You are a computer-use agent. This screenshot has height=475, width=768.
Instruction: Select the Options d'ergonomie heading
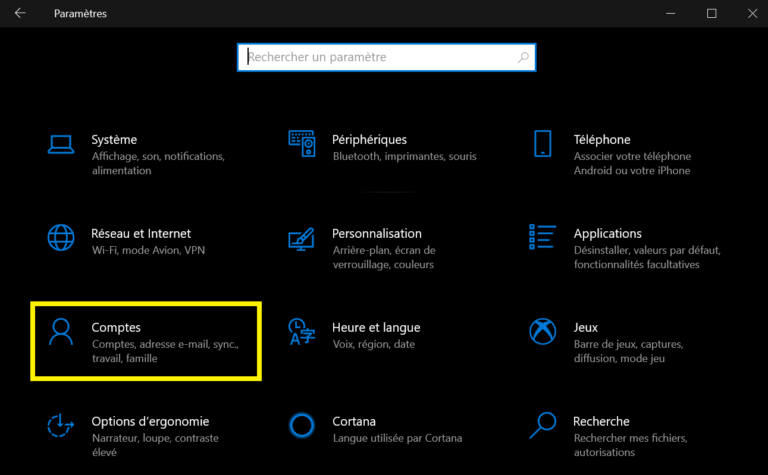pos(150,422)
